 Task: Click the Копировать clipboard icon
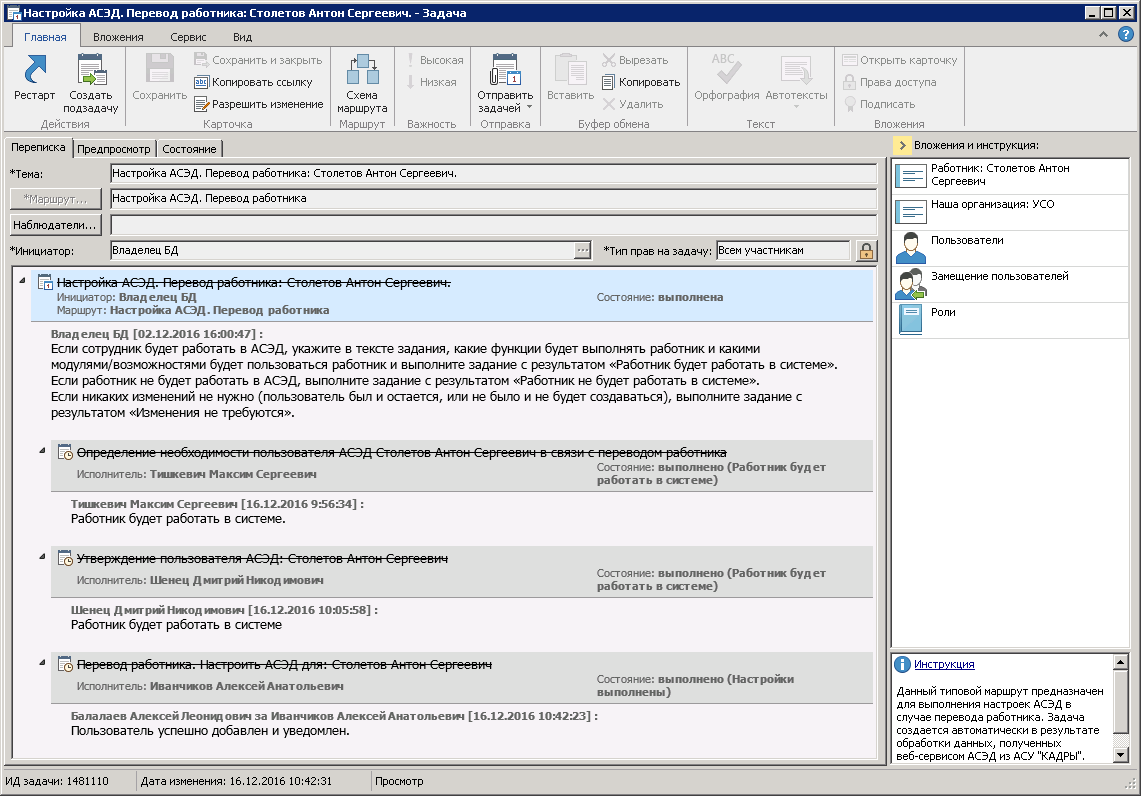(640, 82)
